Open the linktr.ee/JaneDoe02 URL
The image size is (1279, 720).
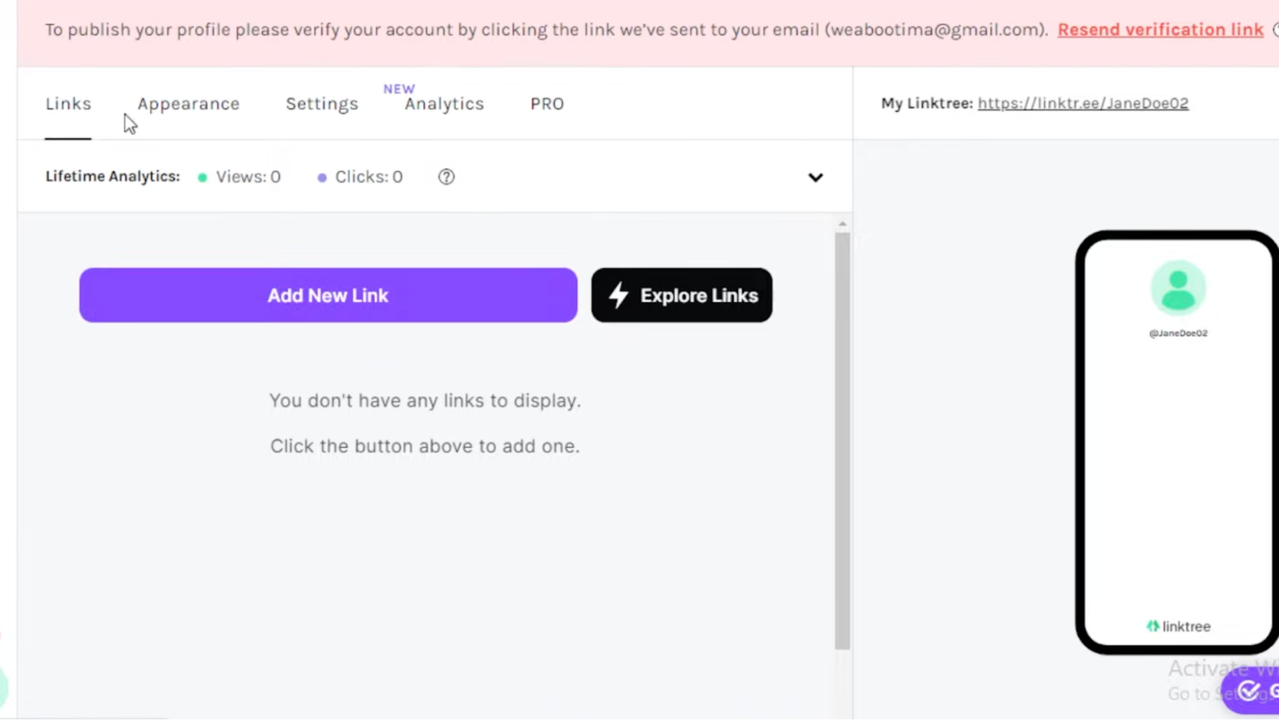1082,103
